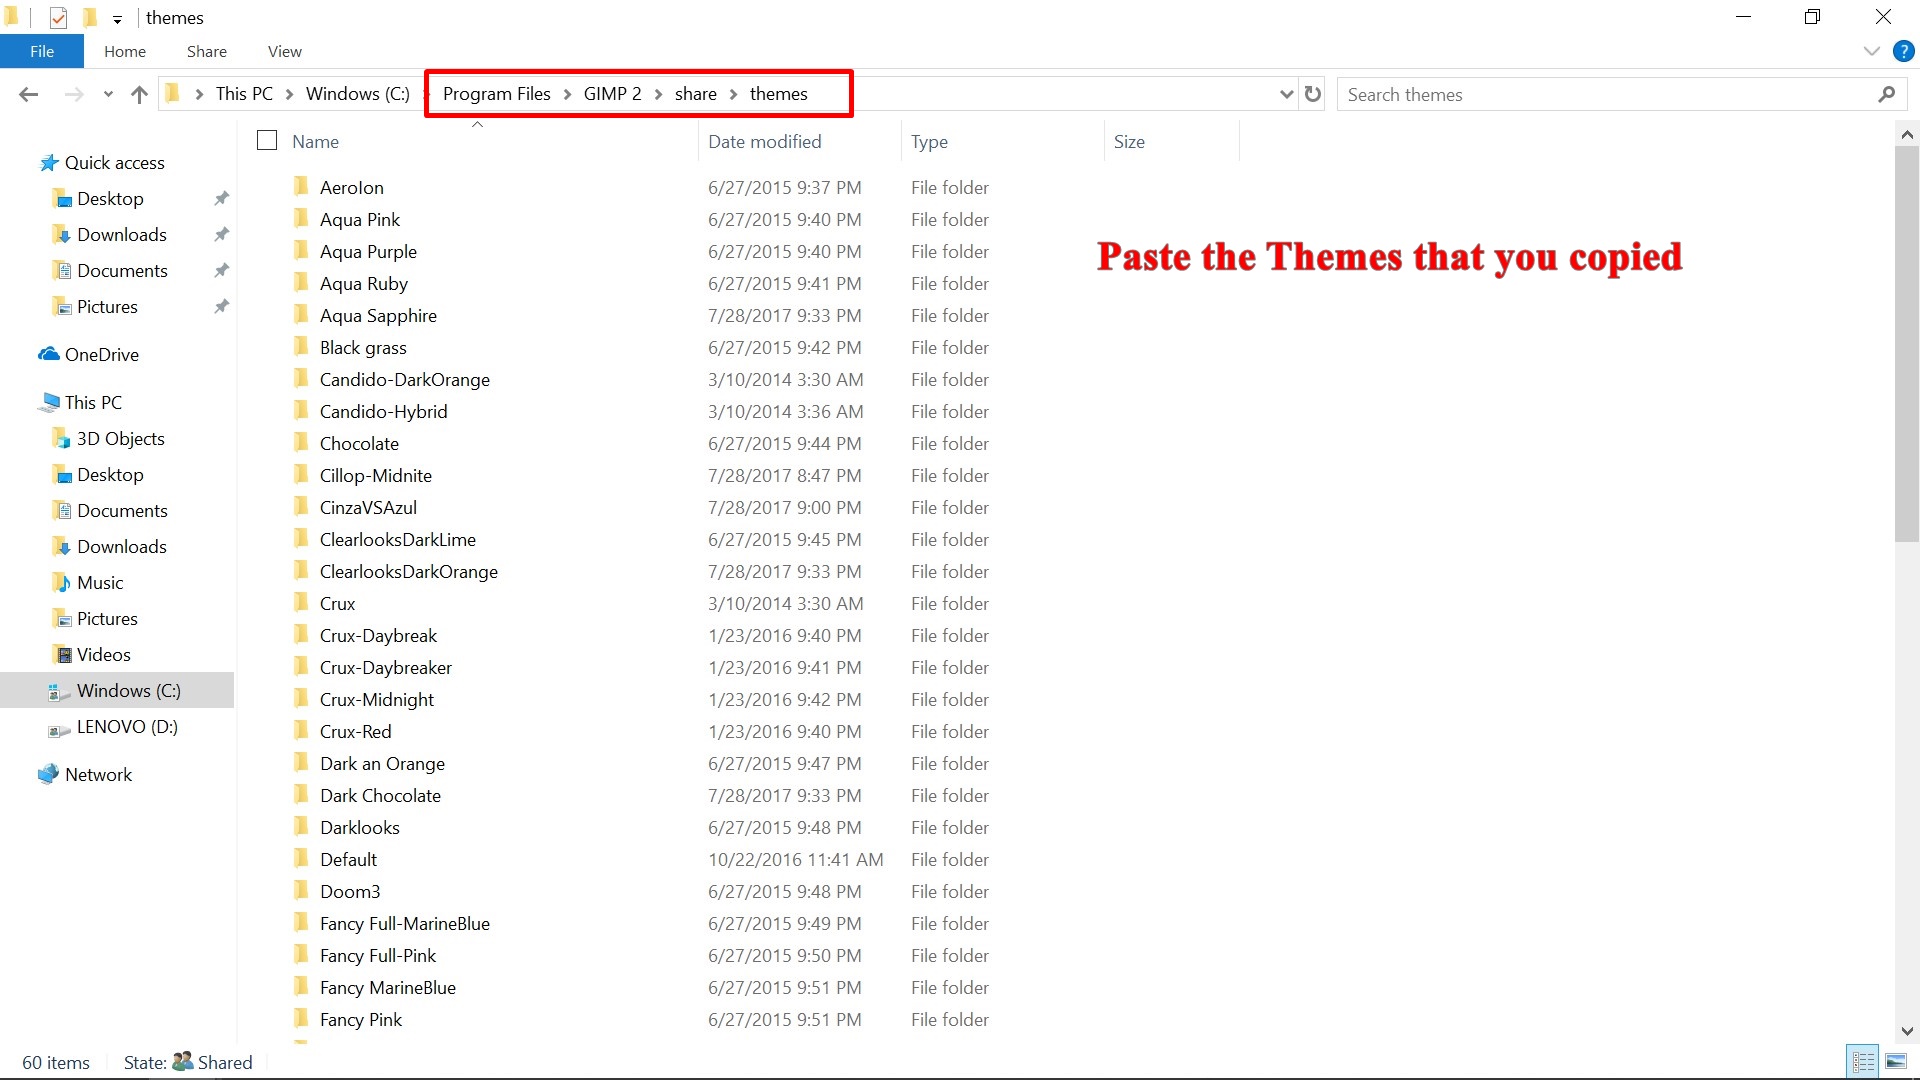Open the address bar history dropdown
Screen dimensions: 1920x1080
coord(1286,93)
